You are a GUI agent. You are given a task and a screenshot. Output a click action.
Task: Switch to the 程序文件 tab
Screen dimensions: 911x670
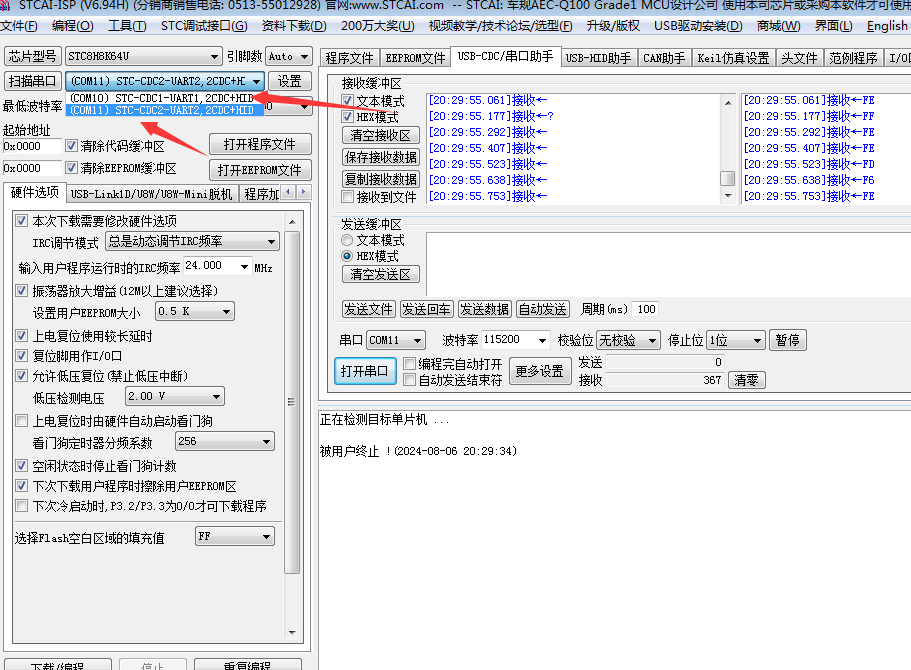click(349, 58)
